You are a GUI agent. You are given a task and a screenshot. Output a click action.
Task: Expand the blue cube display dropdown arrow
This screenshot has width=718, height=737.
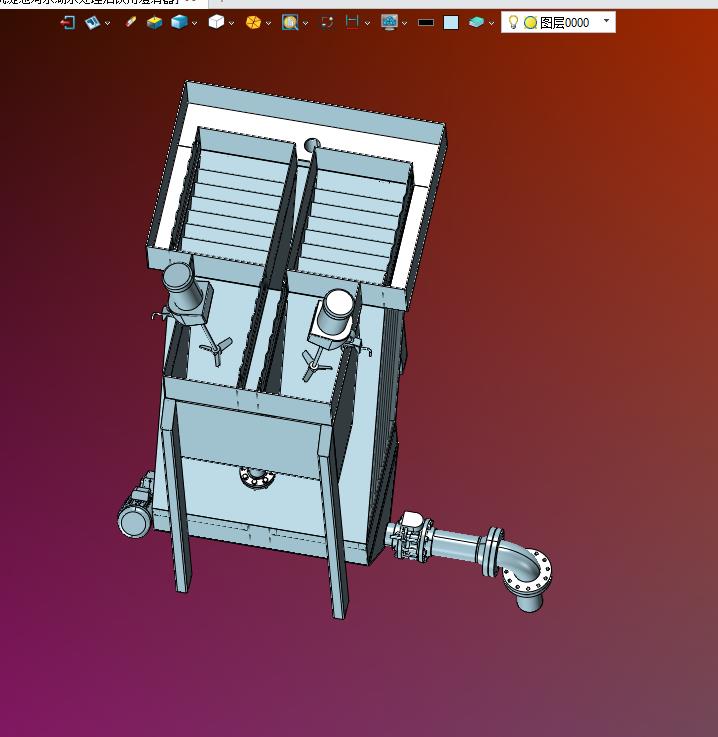[195, 23]
